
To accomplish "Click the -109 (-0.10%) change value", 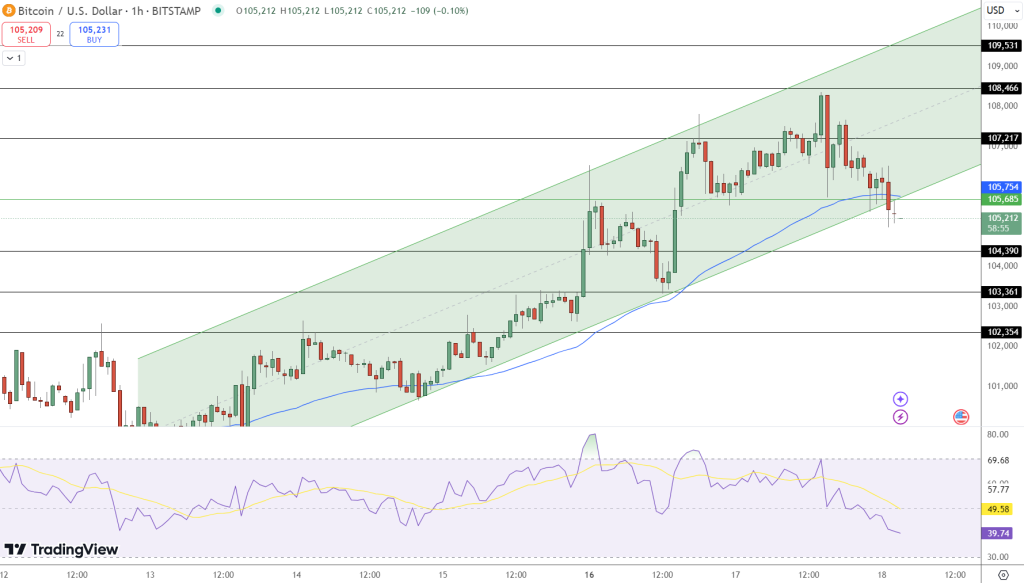I will pyautogui.click(x=440, y=10).
